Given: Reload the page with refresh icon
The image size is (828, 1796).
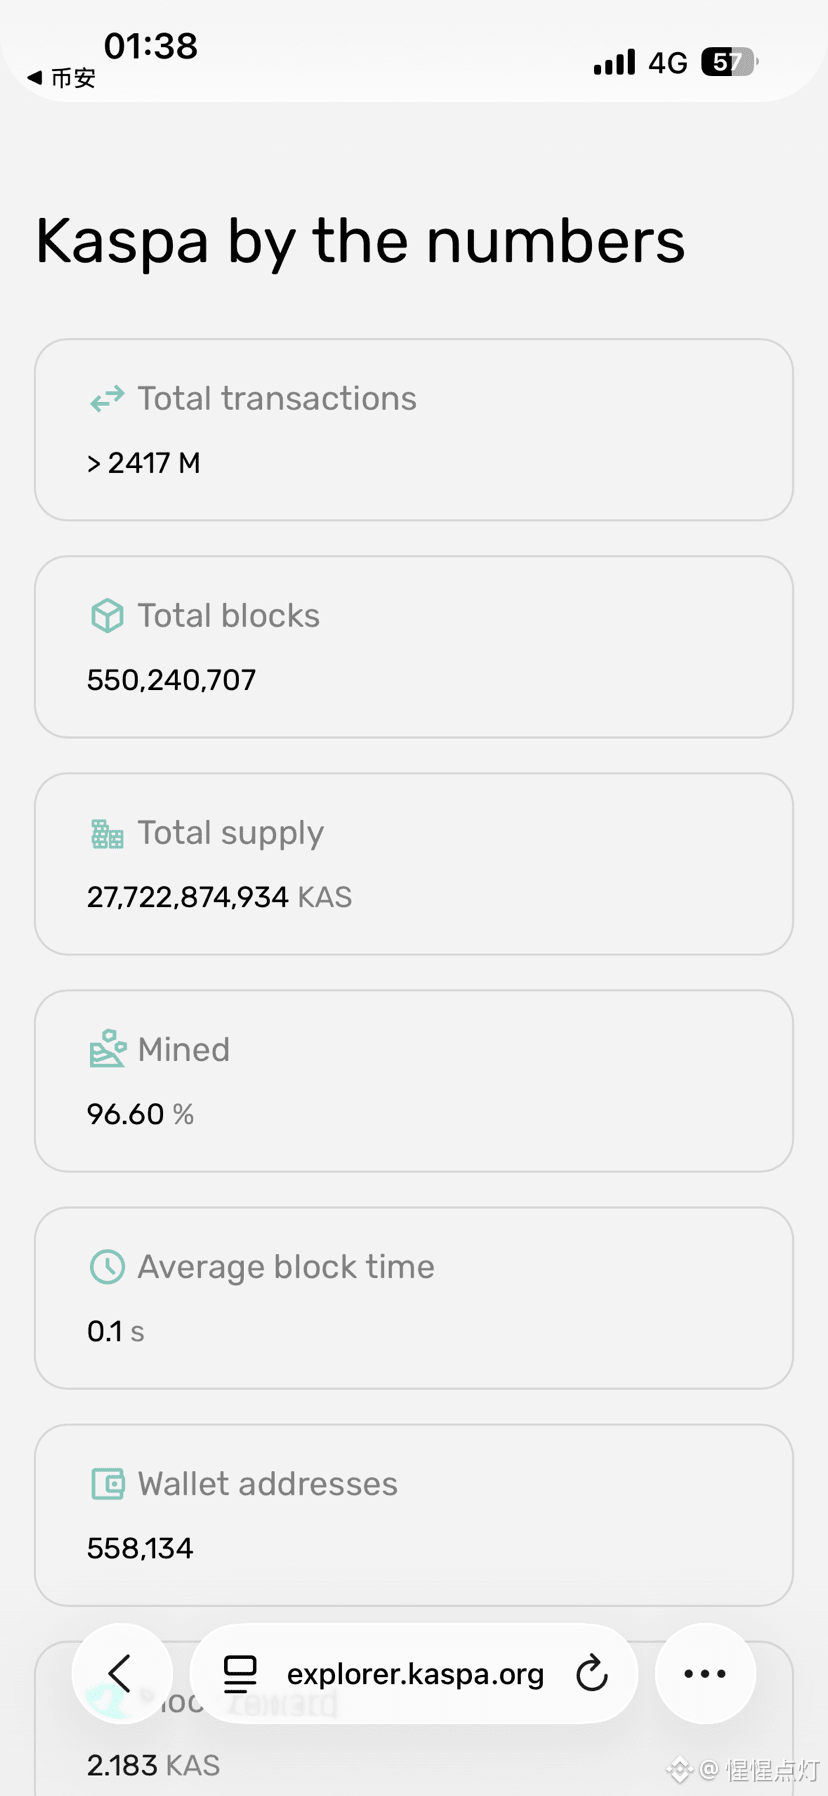Looking at the screenshot, I should click(592, 1673).
